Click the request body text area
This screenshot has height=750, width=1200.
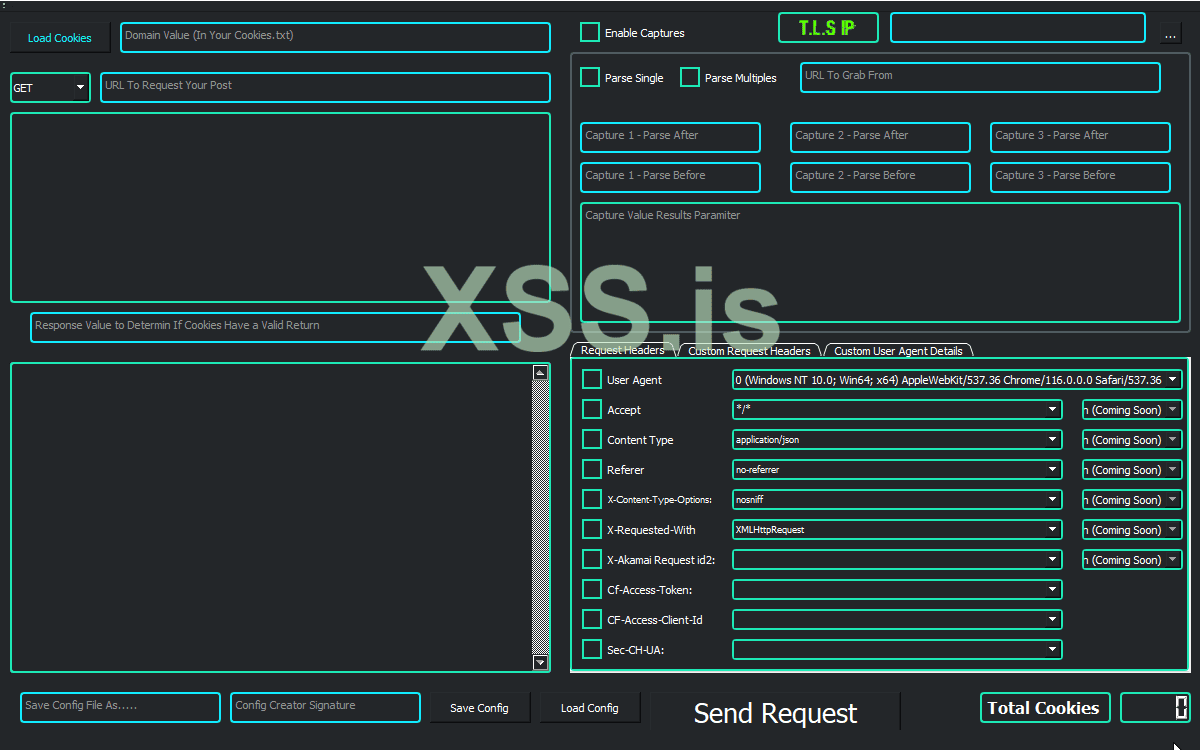[x=280, y=207]
